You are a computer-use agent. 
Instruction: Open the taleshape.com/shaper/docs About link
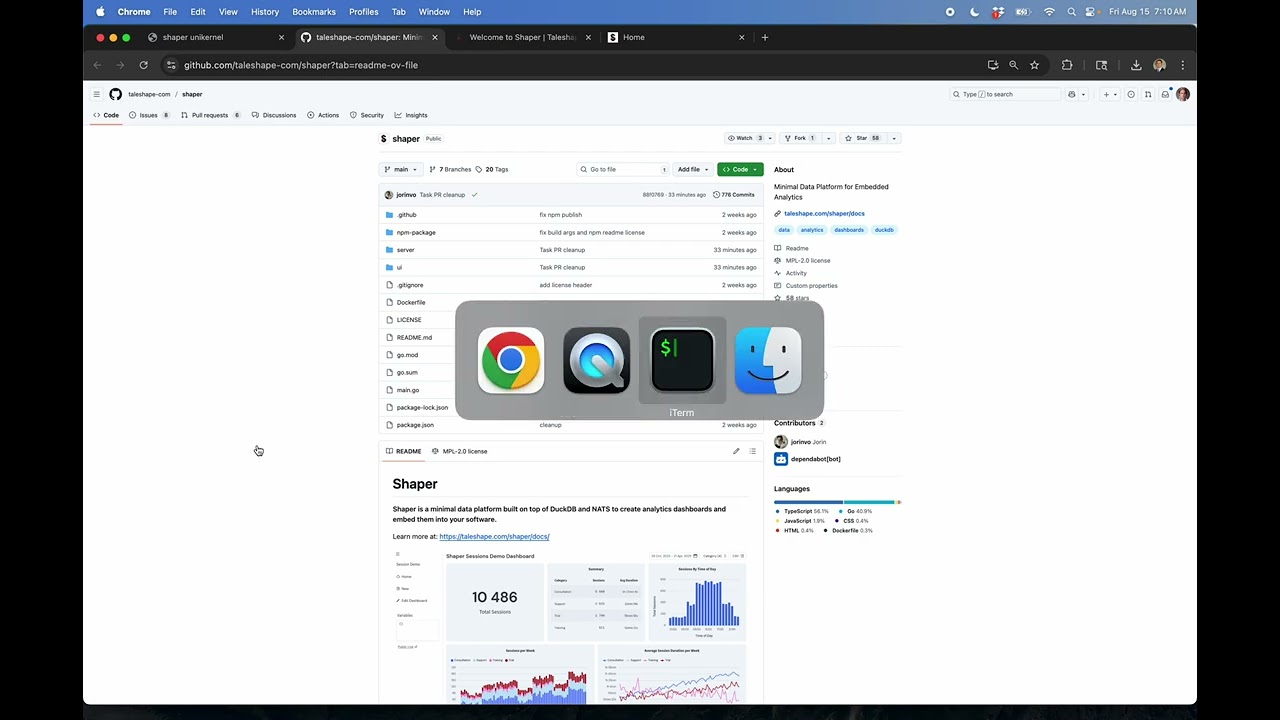(x=824, y=213)
